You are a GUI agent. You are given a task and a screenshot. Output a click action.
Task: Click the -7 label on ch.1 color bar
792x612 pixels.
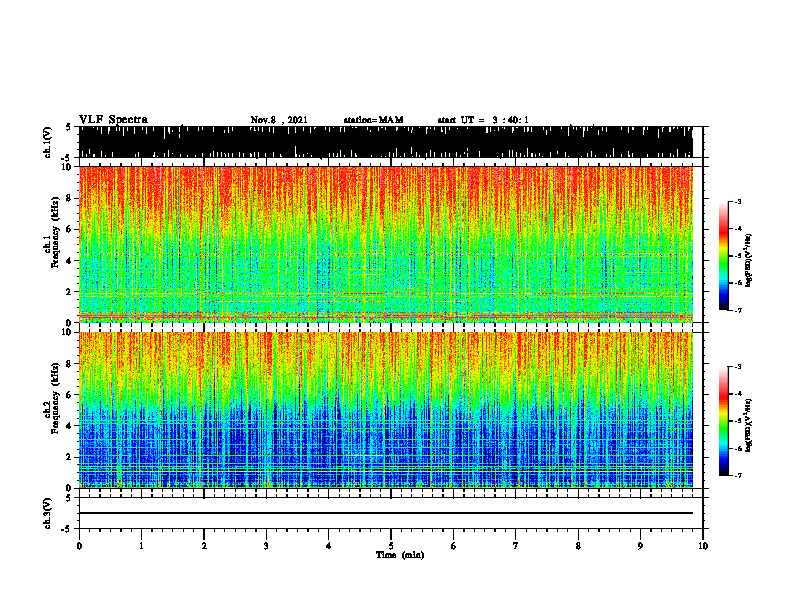click(738, 310)
